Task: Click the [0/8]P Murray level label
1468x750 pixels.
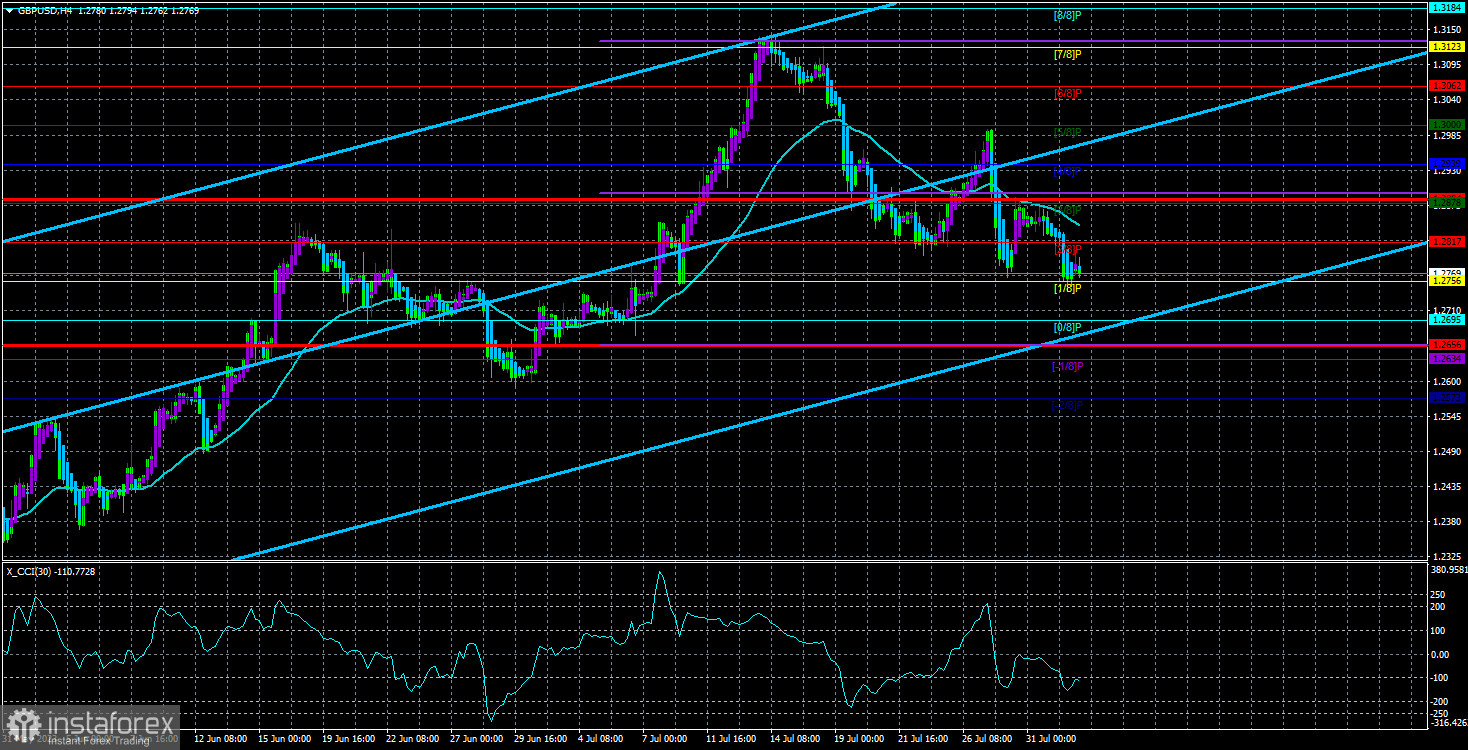Action: pos(1067,327)
